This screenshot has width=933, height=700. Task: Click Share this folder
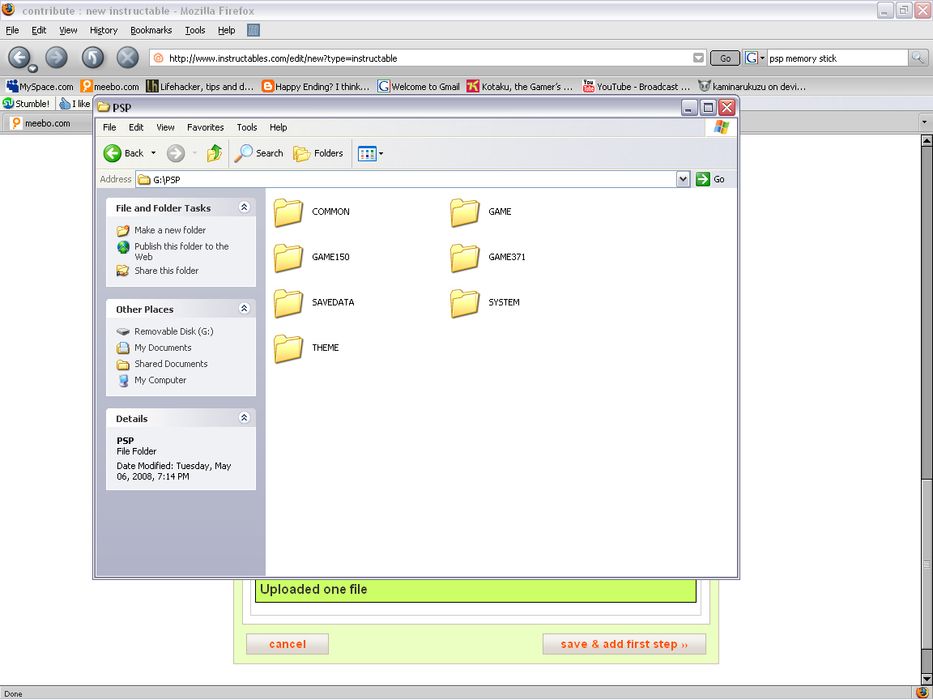pyautogui.click(x=166, y=271)
